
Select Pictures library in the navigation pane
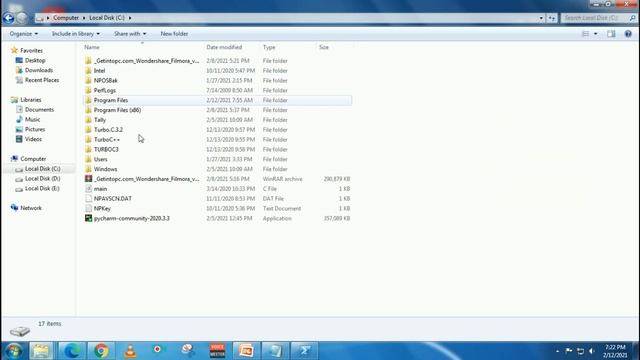(x=35, y=129)
